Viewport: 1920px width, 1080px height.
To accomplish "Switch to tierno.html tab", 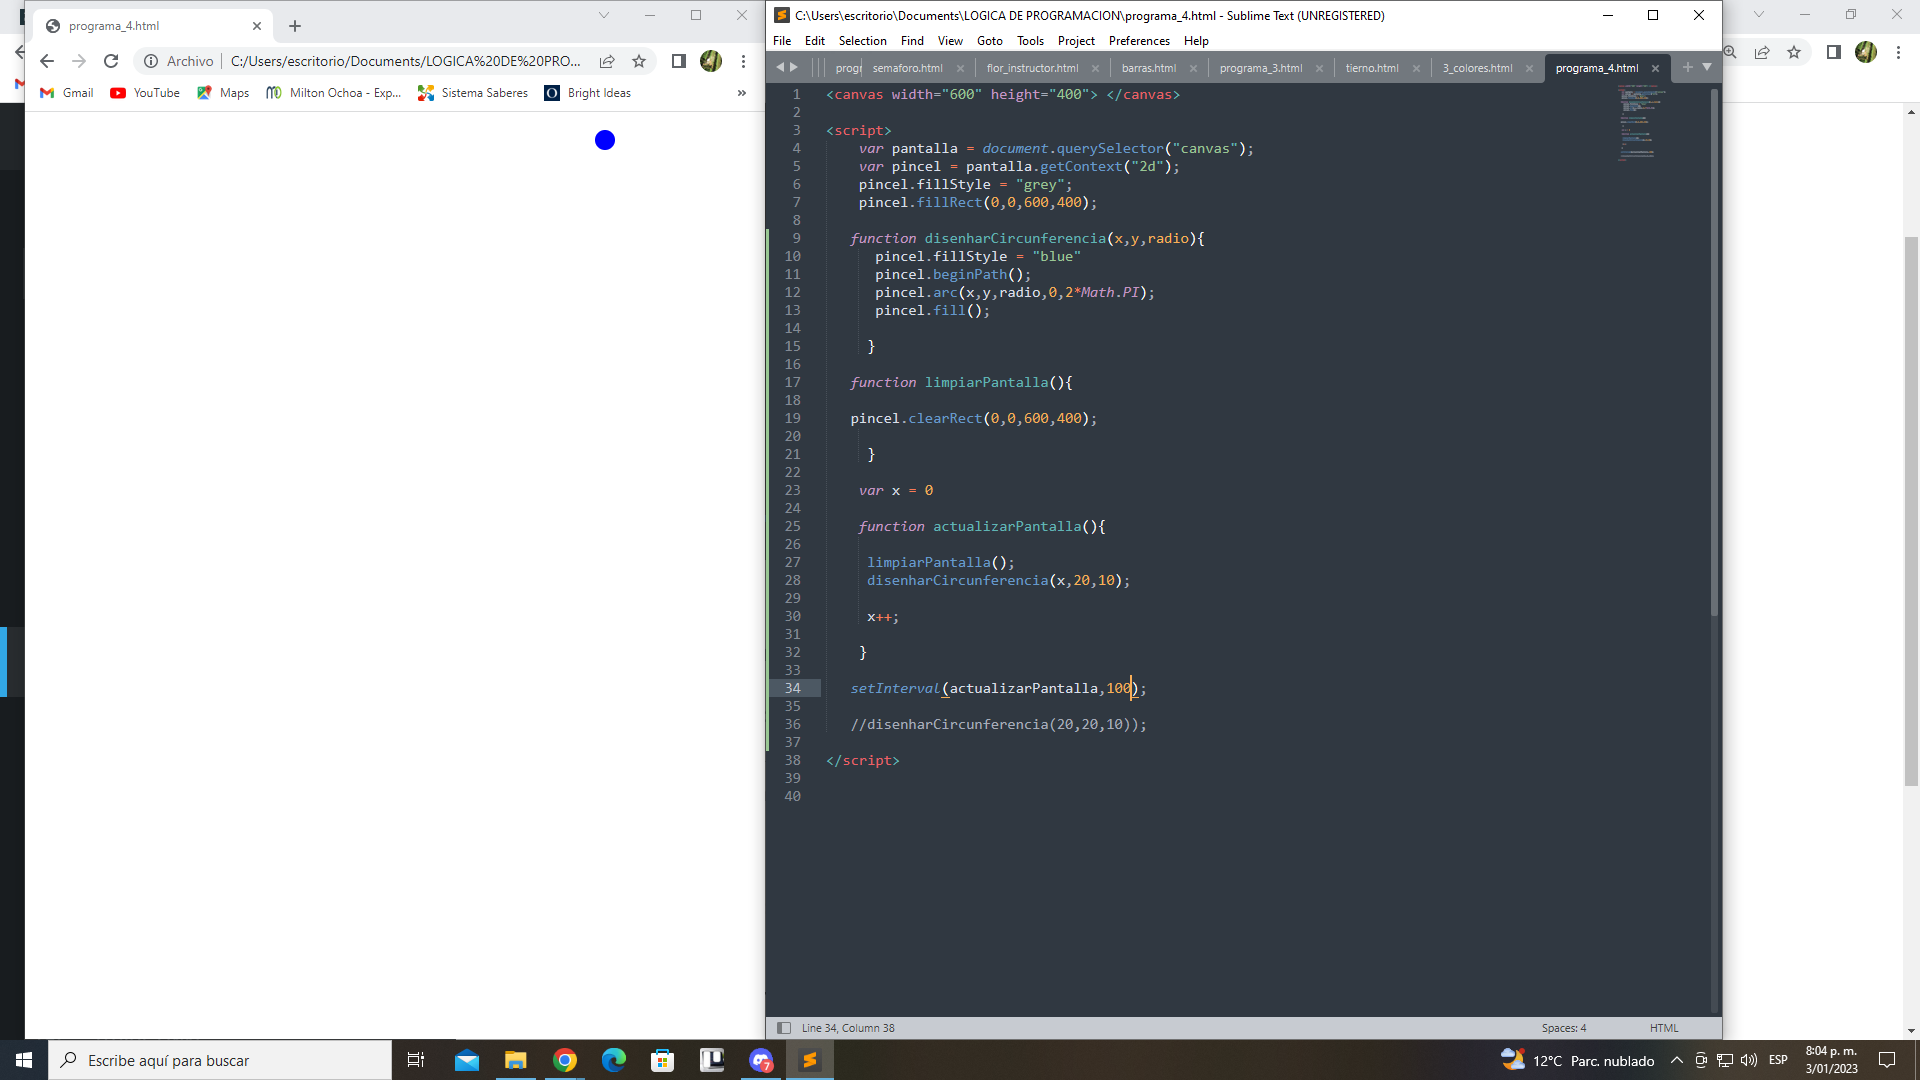I will click(1372, 68).
